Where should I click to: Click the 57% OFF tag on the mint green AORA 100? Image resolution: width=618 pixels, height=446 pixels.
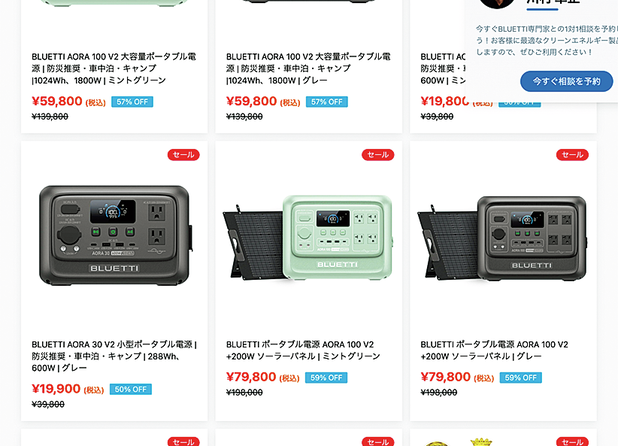[x=132, y=102]
